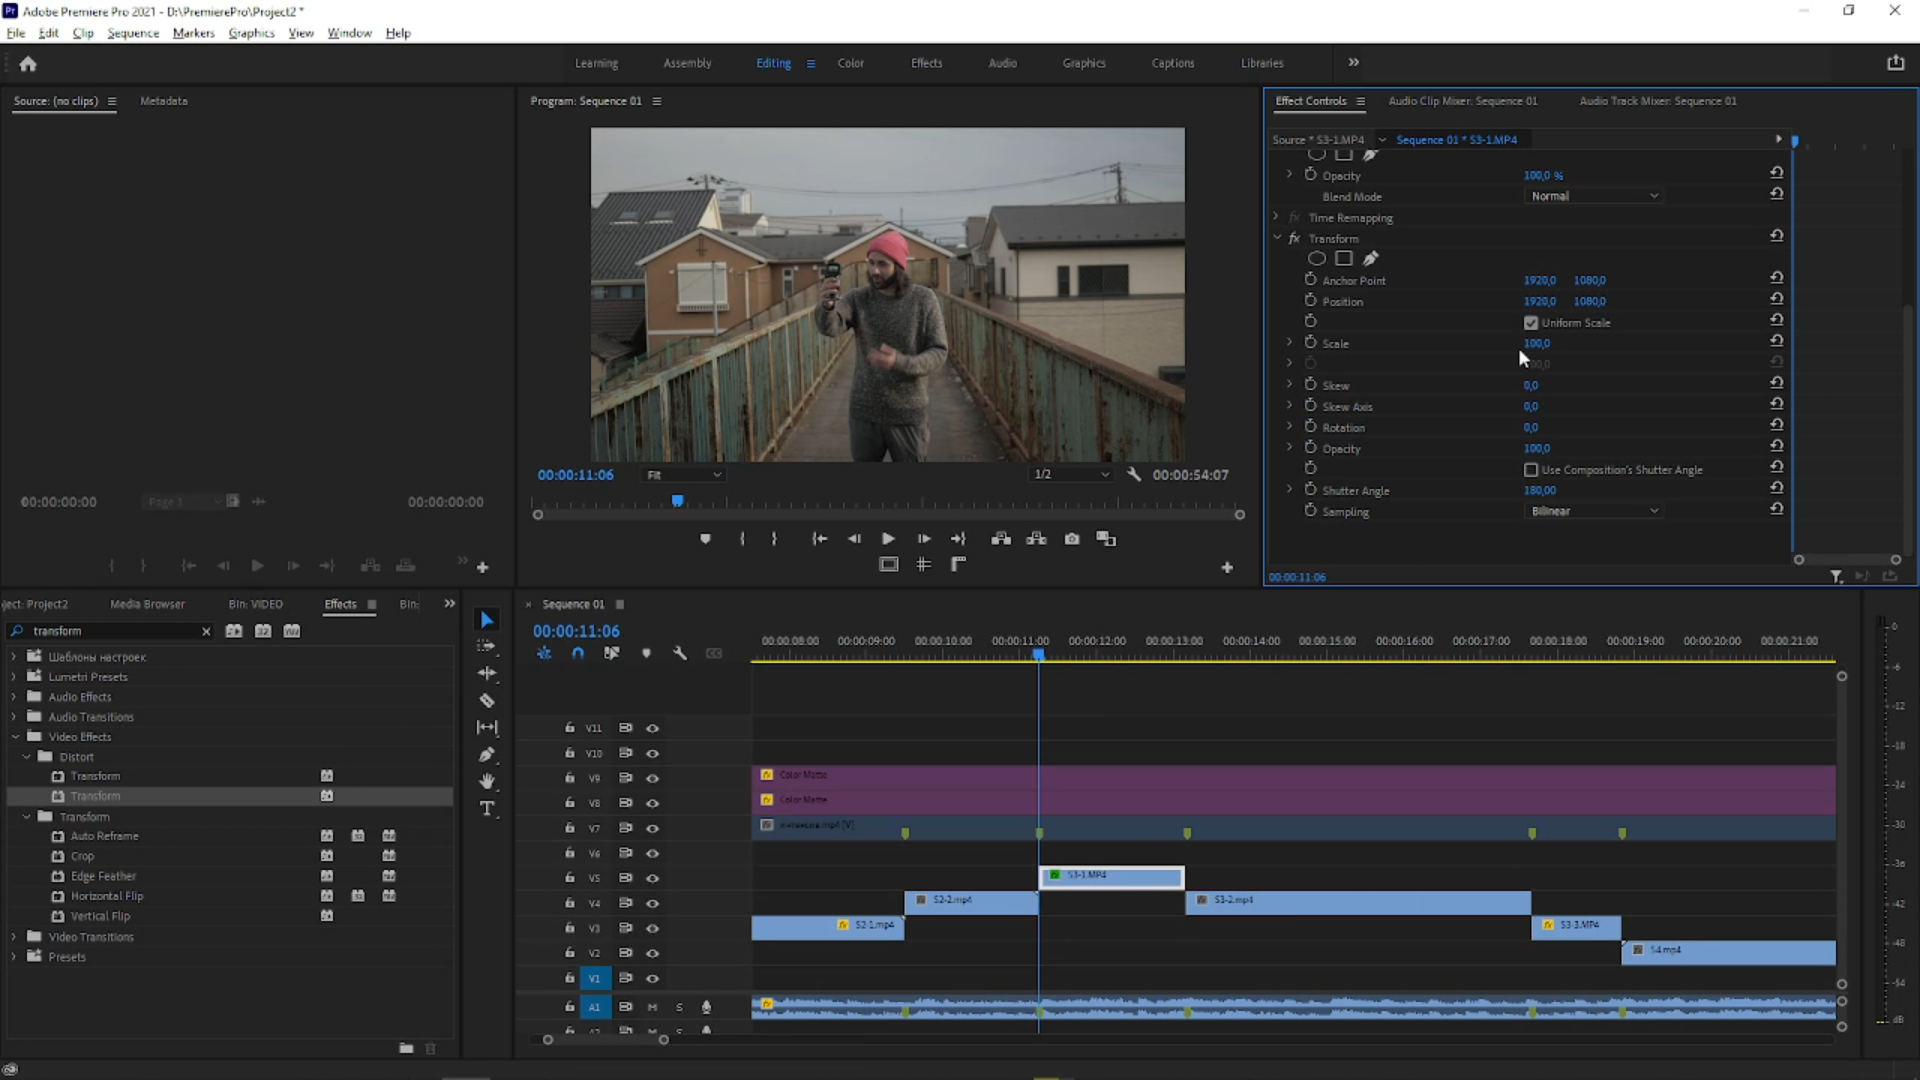The width and height of the screenshot is (1920, 1080).
Task: Expand Lumetri Presets folder
Action: [14, 677]
